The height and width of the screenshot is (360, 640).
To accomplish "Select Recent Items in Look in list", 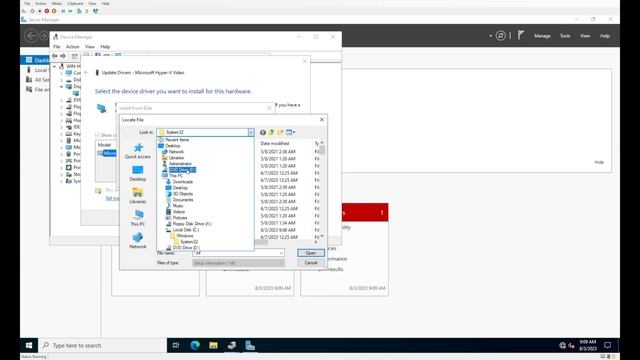I will coord(177,140).
